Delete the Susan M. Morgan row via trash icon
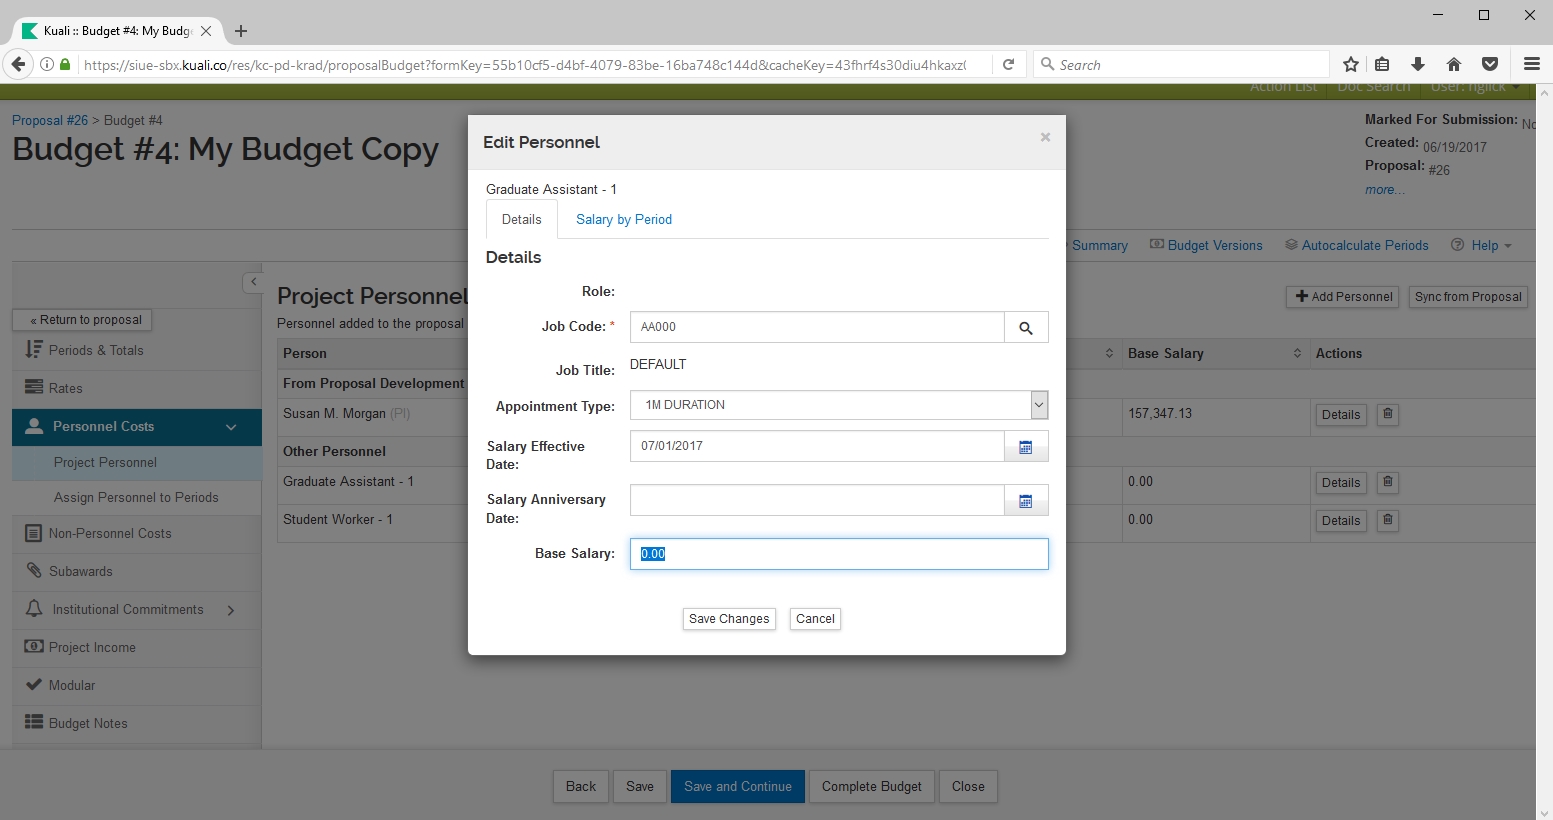The height and width of the screenshot is (820, 1553). pyautogui.click(x=1387, y=414)
